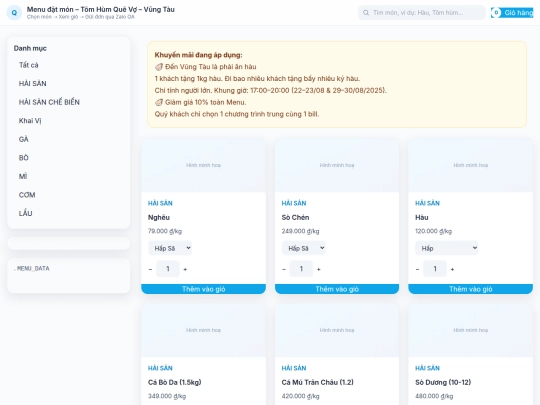Decrease Sò Chén quantity with minus
This screenshot has width=540, height=405.
(284, 269)
